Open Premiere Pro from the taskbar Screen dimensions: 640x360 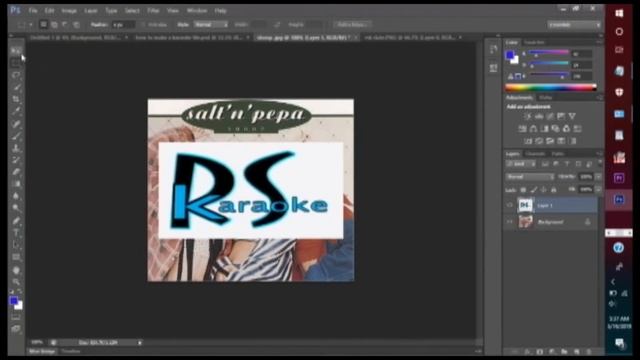pyautogui.click(x=619, y=178)
